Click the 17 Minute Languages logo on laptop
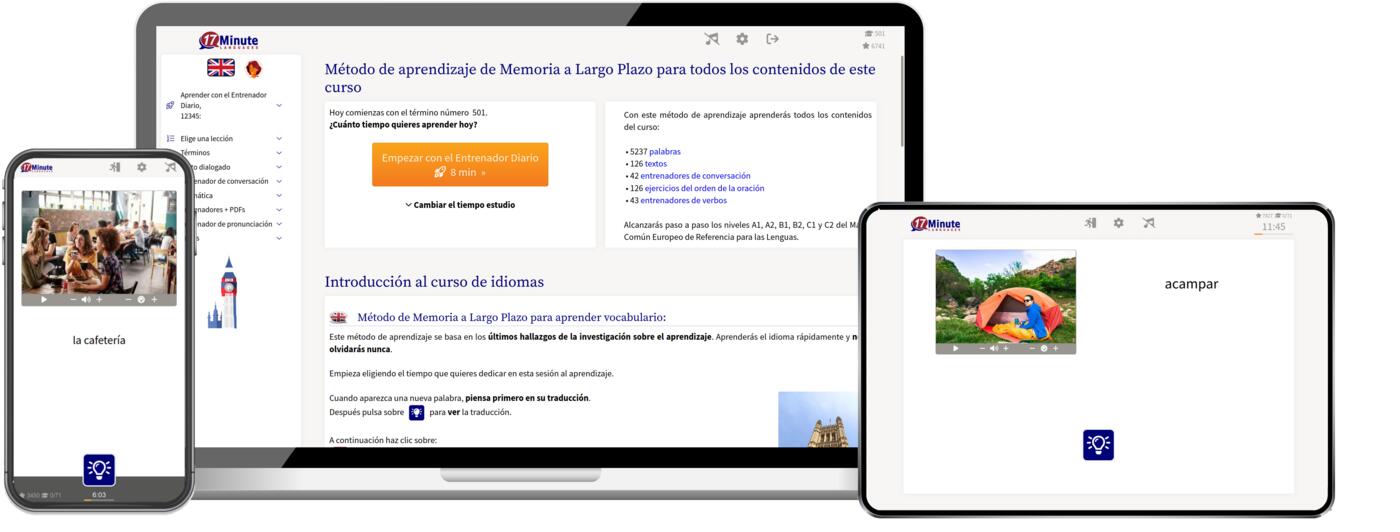 click(x=229, y=41)
